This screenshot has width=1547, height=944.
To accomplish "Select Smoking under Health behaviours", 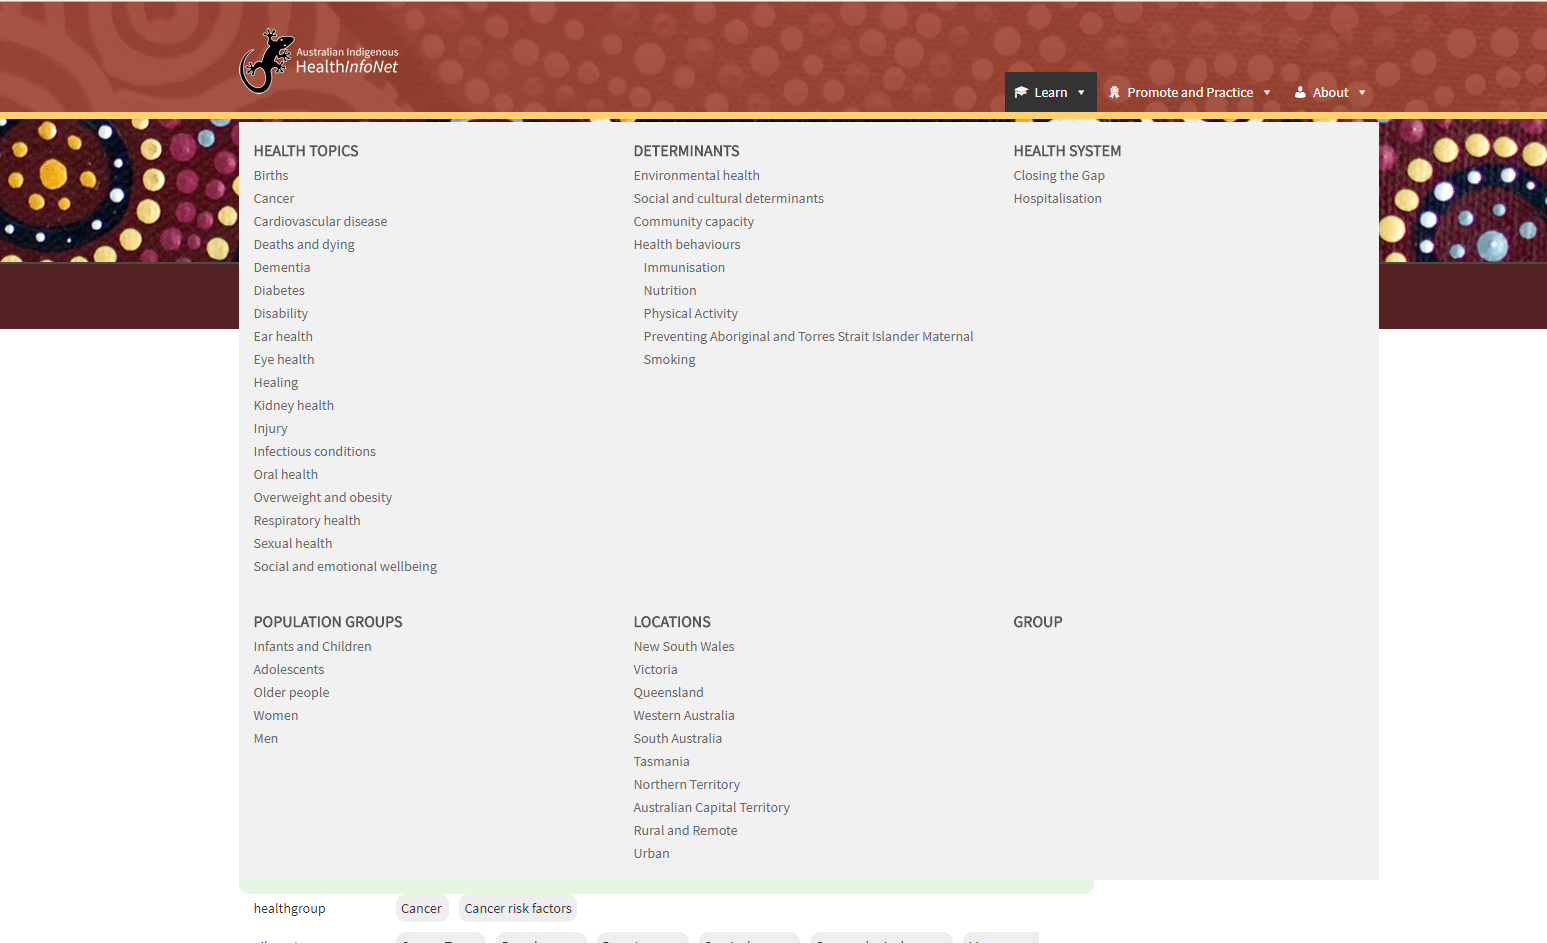I will tap(669, 360).
